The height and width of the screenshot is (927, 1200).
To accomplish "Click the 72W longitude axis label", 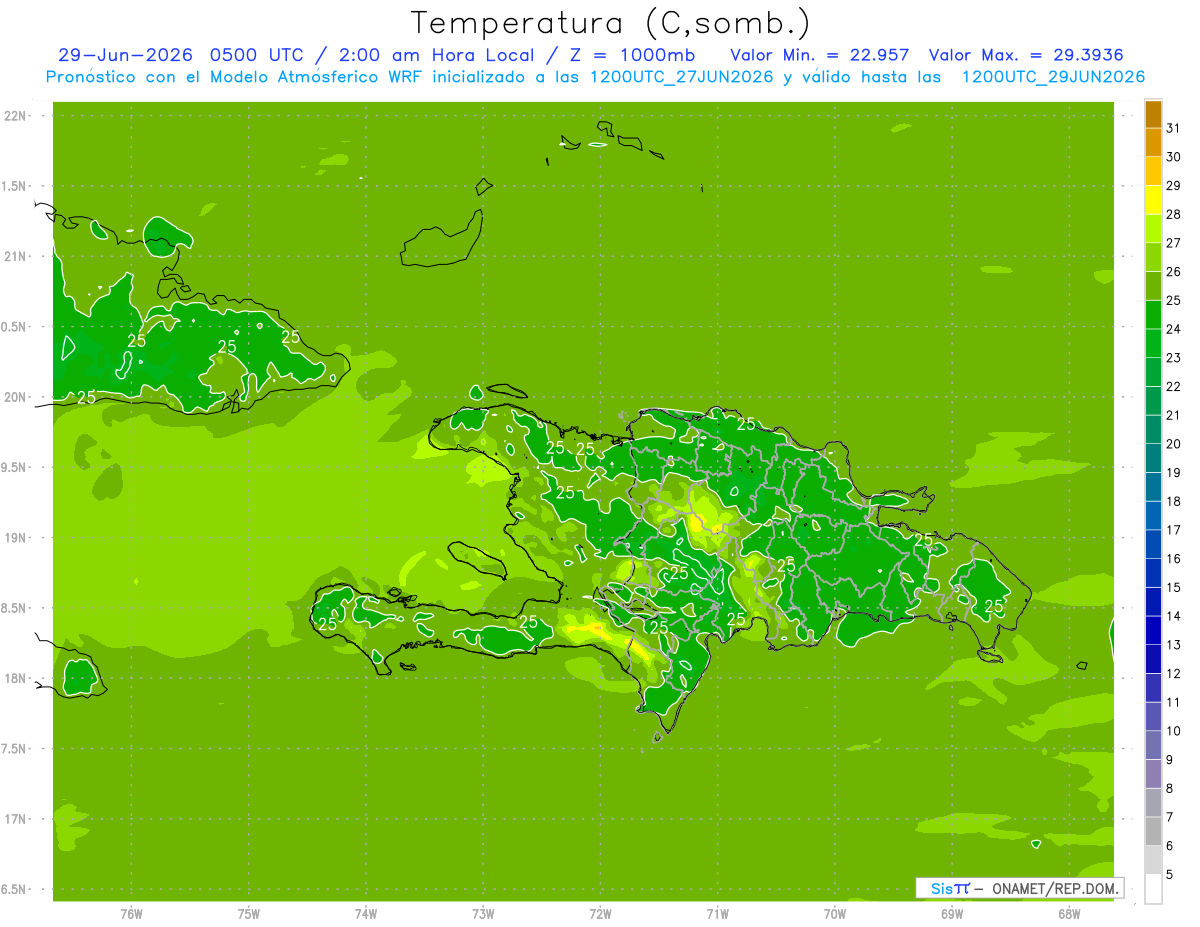I will (x=600, y=914).
